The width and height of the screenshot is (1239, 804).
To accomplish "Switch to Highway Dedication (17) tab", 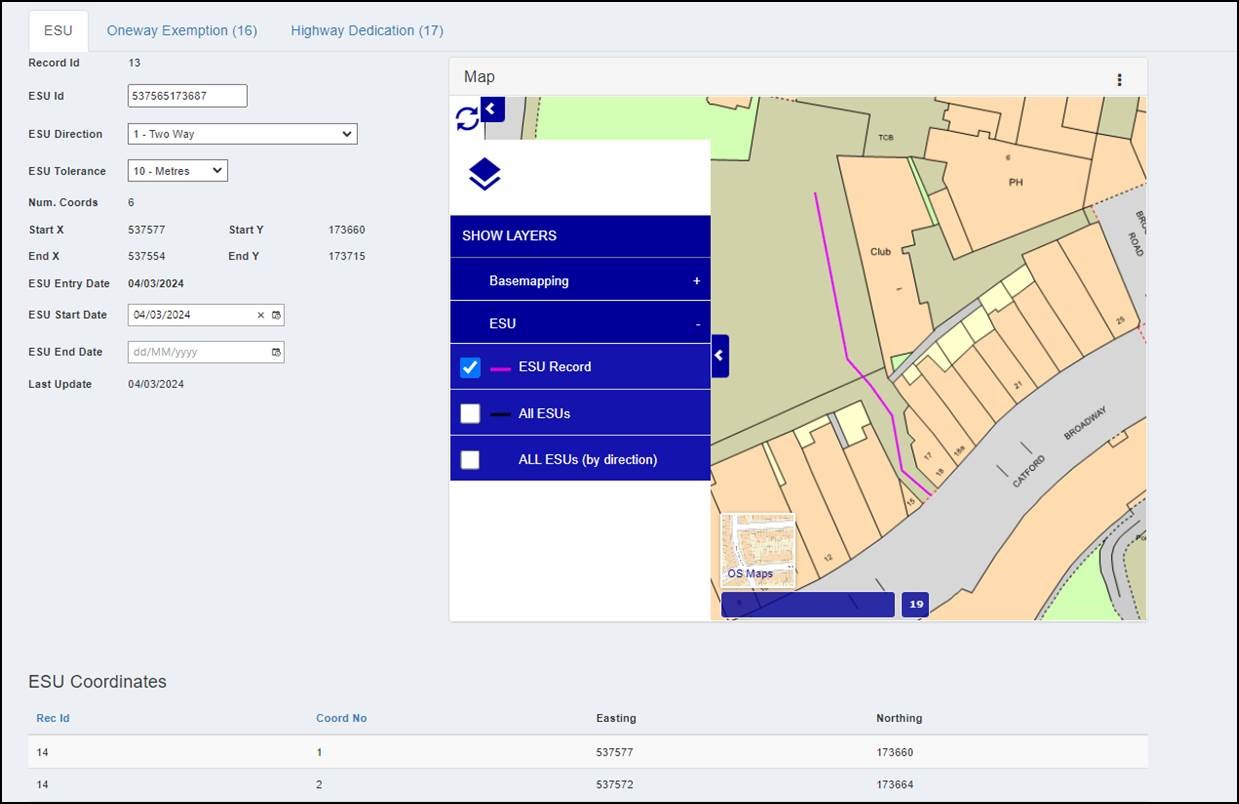I will point(367,31).
